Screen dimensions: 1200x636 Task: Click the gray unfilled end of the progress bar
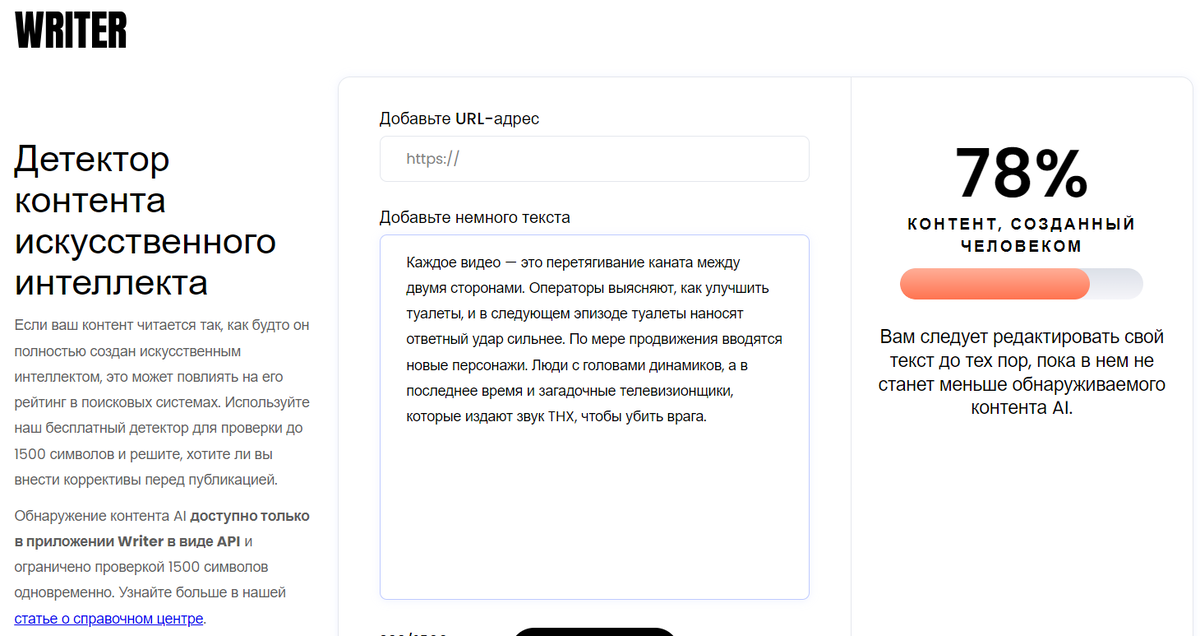(x=1120, y=284)
